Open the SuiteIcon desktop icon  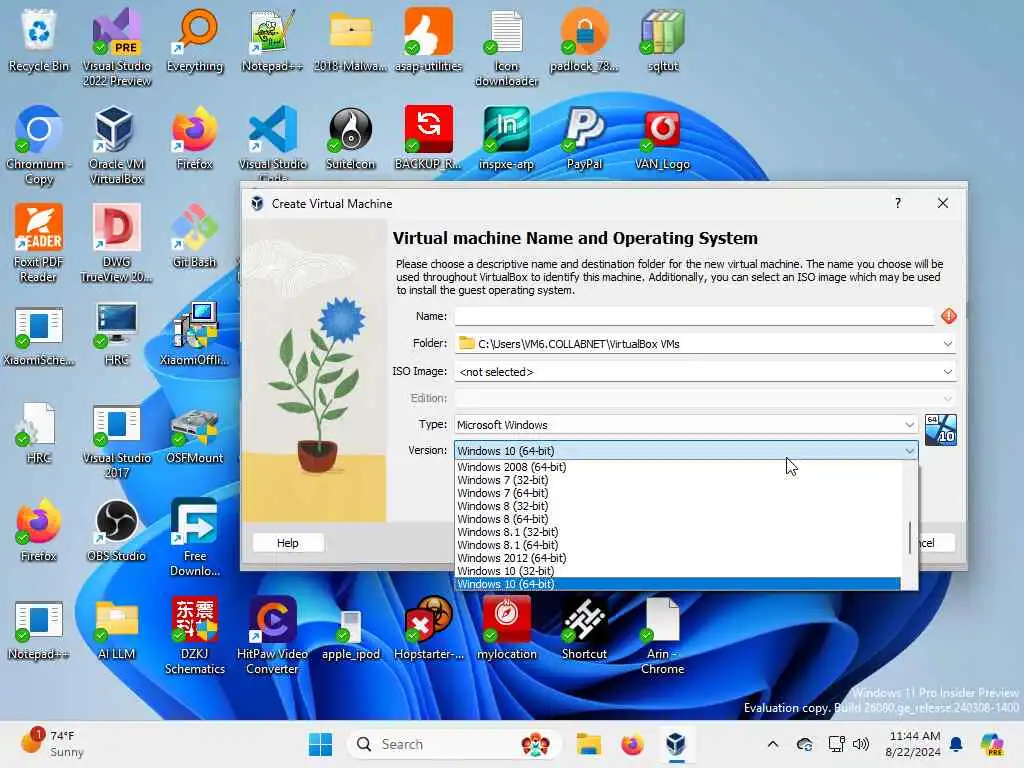[x=351, y=138]
